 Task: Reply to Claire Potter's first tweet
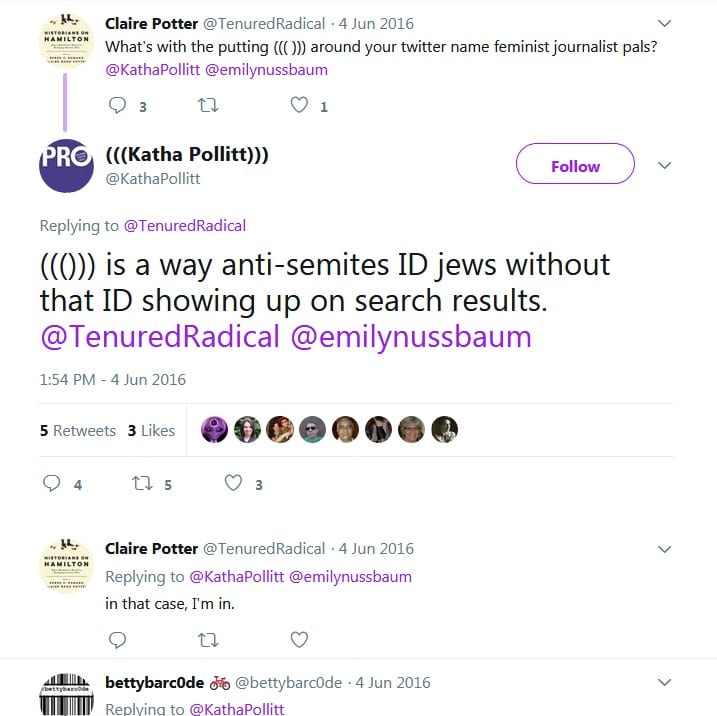coord(117,106)
